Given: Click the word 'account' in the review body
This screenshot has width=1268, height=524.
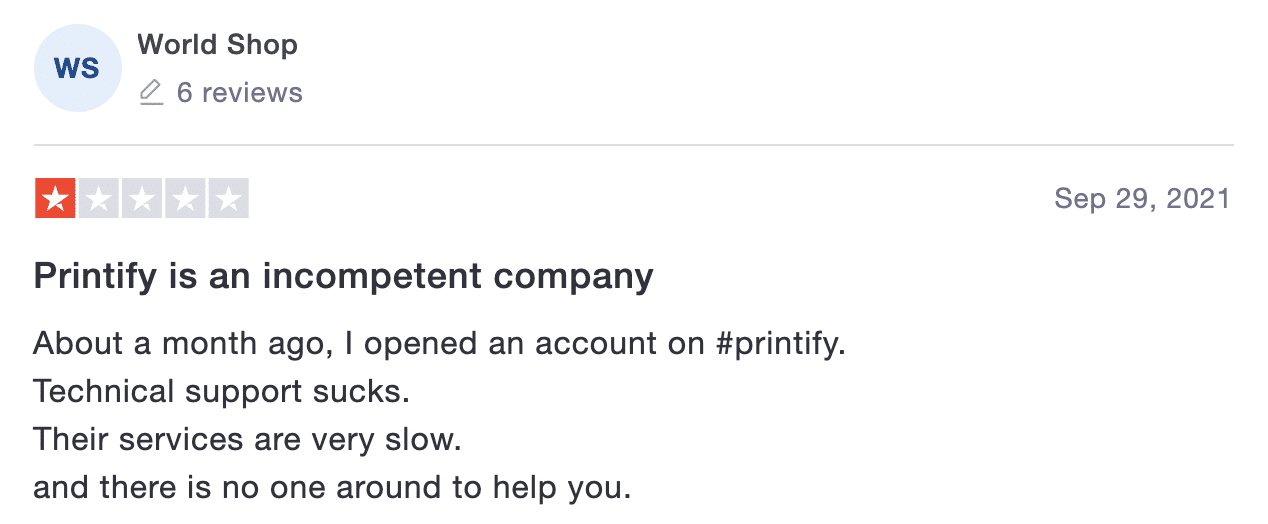Looking at the screenshot, I should coord(596,344).
